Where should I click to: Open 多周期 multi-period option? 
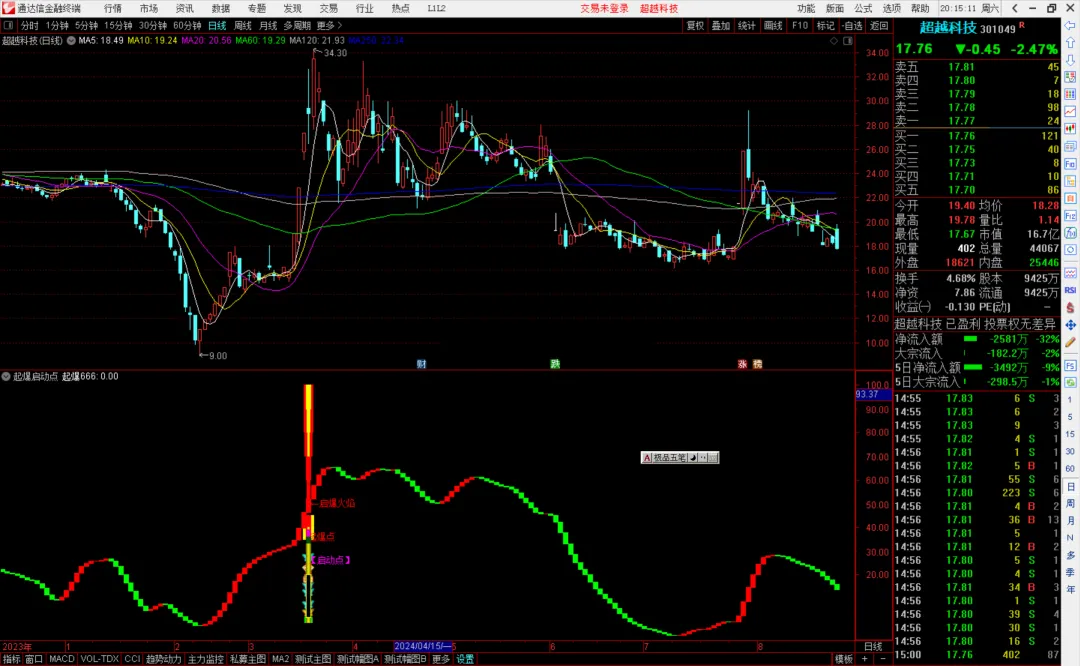(x=297, y=25)
